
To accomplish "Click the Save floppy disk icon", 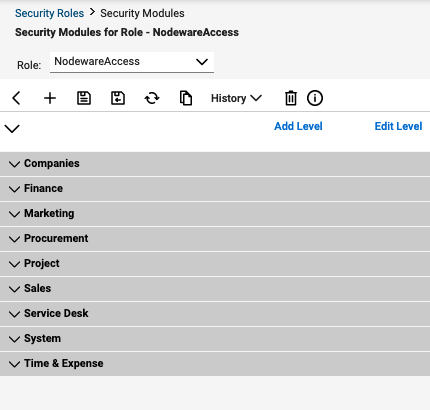I will [84, 98].
